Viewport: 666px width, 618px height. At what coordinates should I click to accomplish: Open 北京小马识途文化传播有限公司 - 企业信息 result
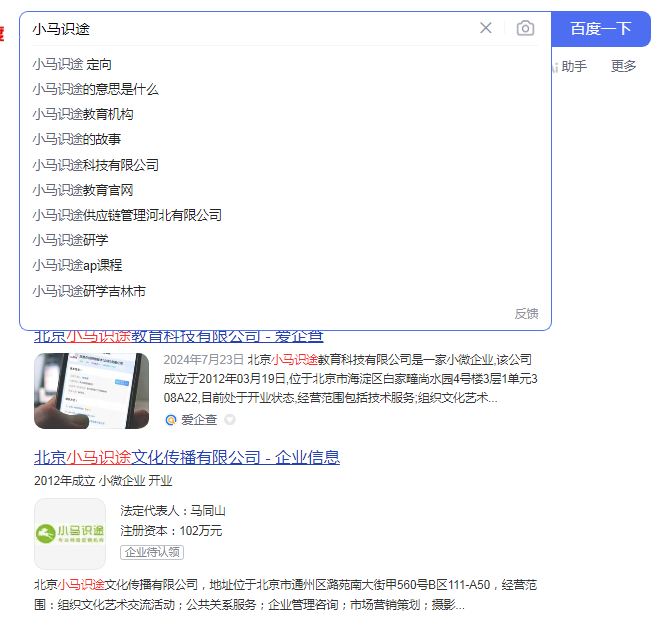pos(187,457)
